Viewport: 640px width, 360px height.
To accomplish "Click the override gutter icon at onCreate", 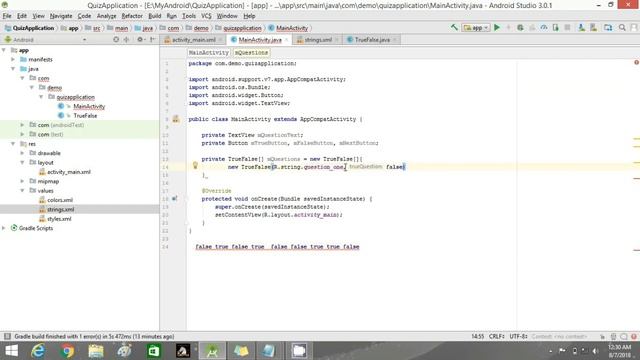I will (175, 199).
